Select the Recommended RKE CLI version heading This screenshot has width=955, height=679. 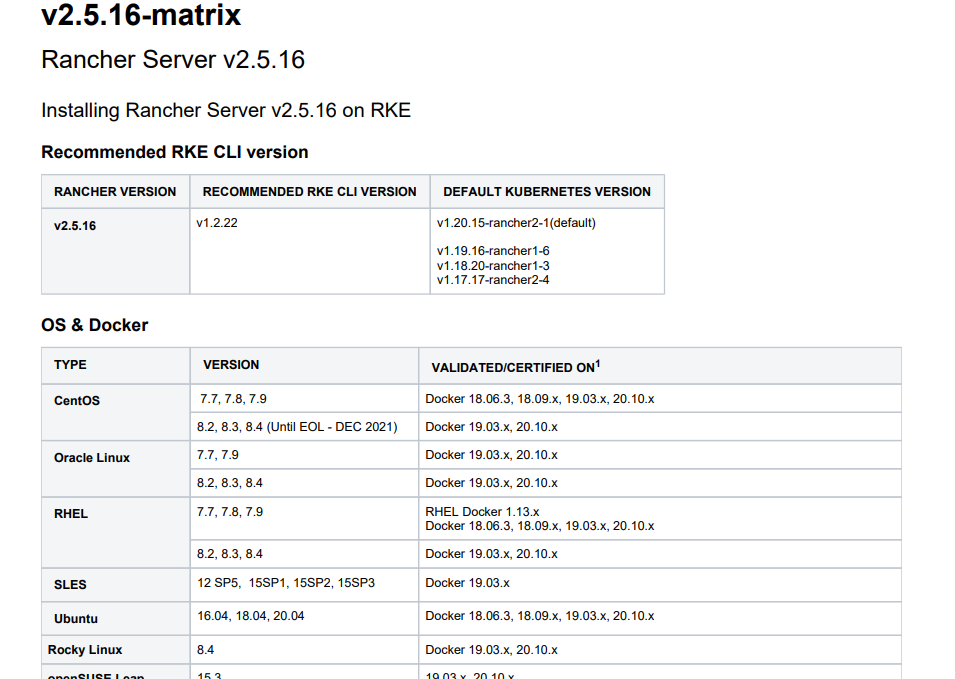[x=174, y=152]
